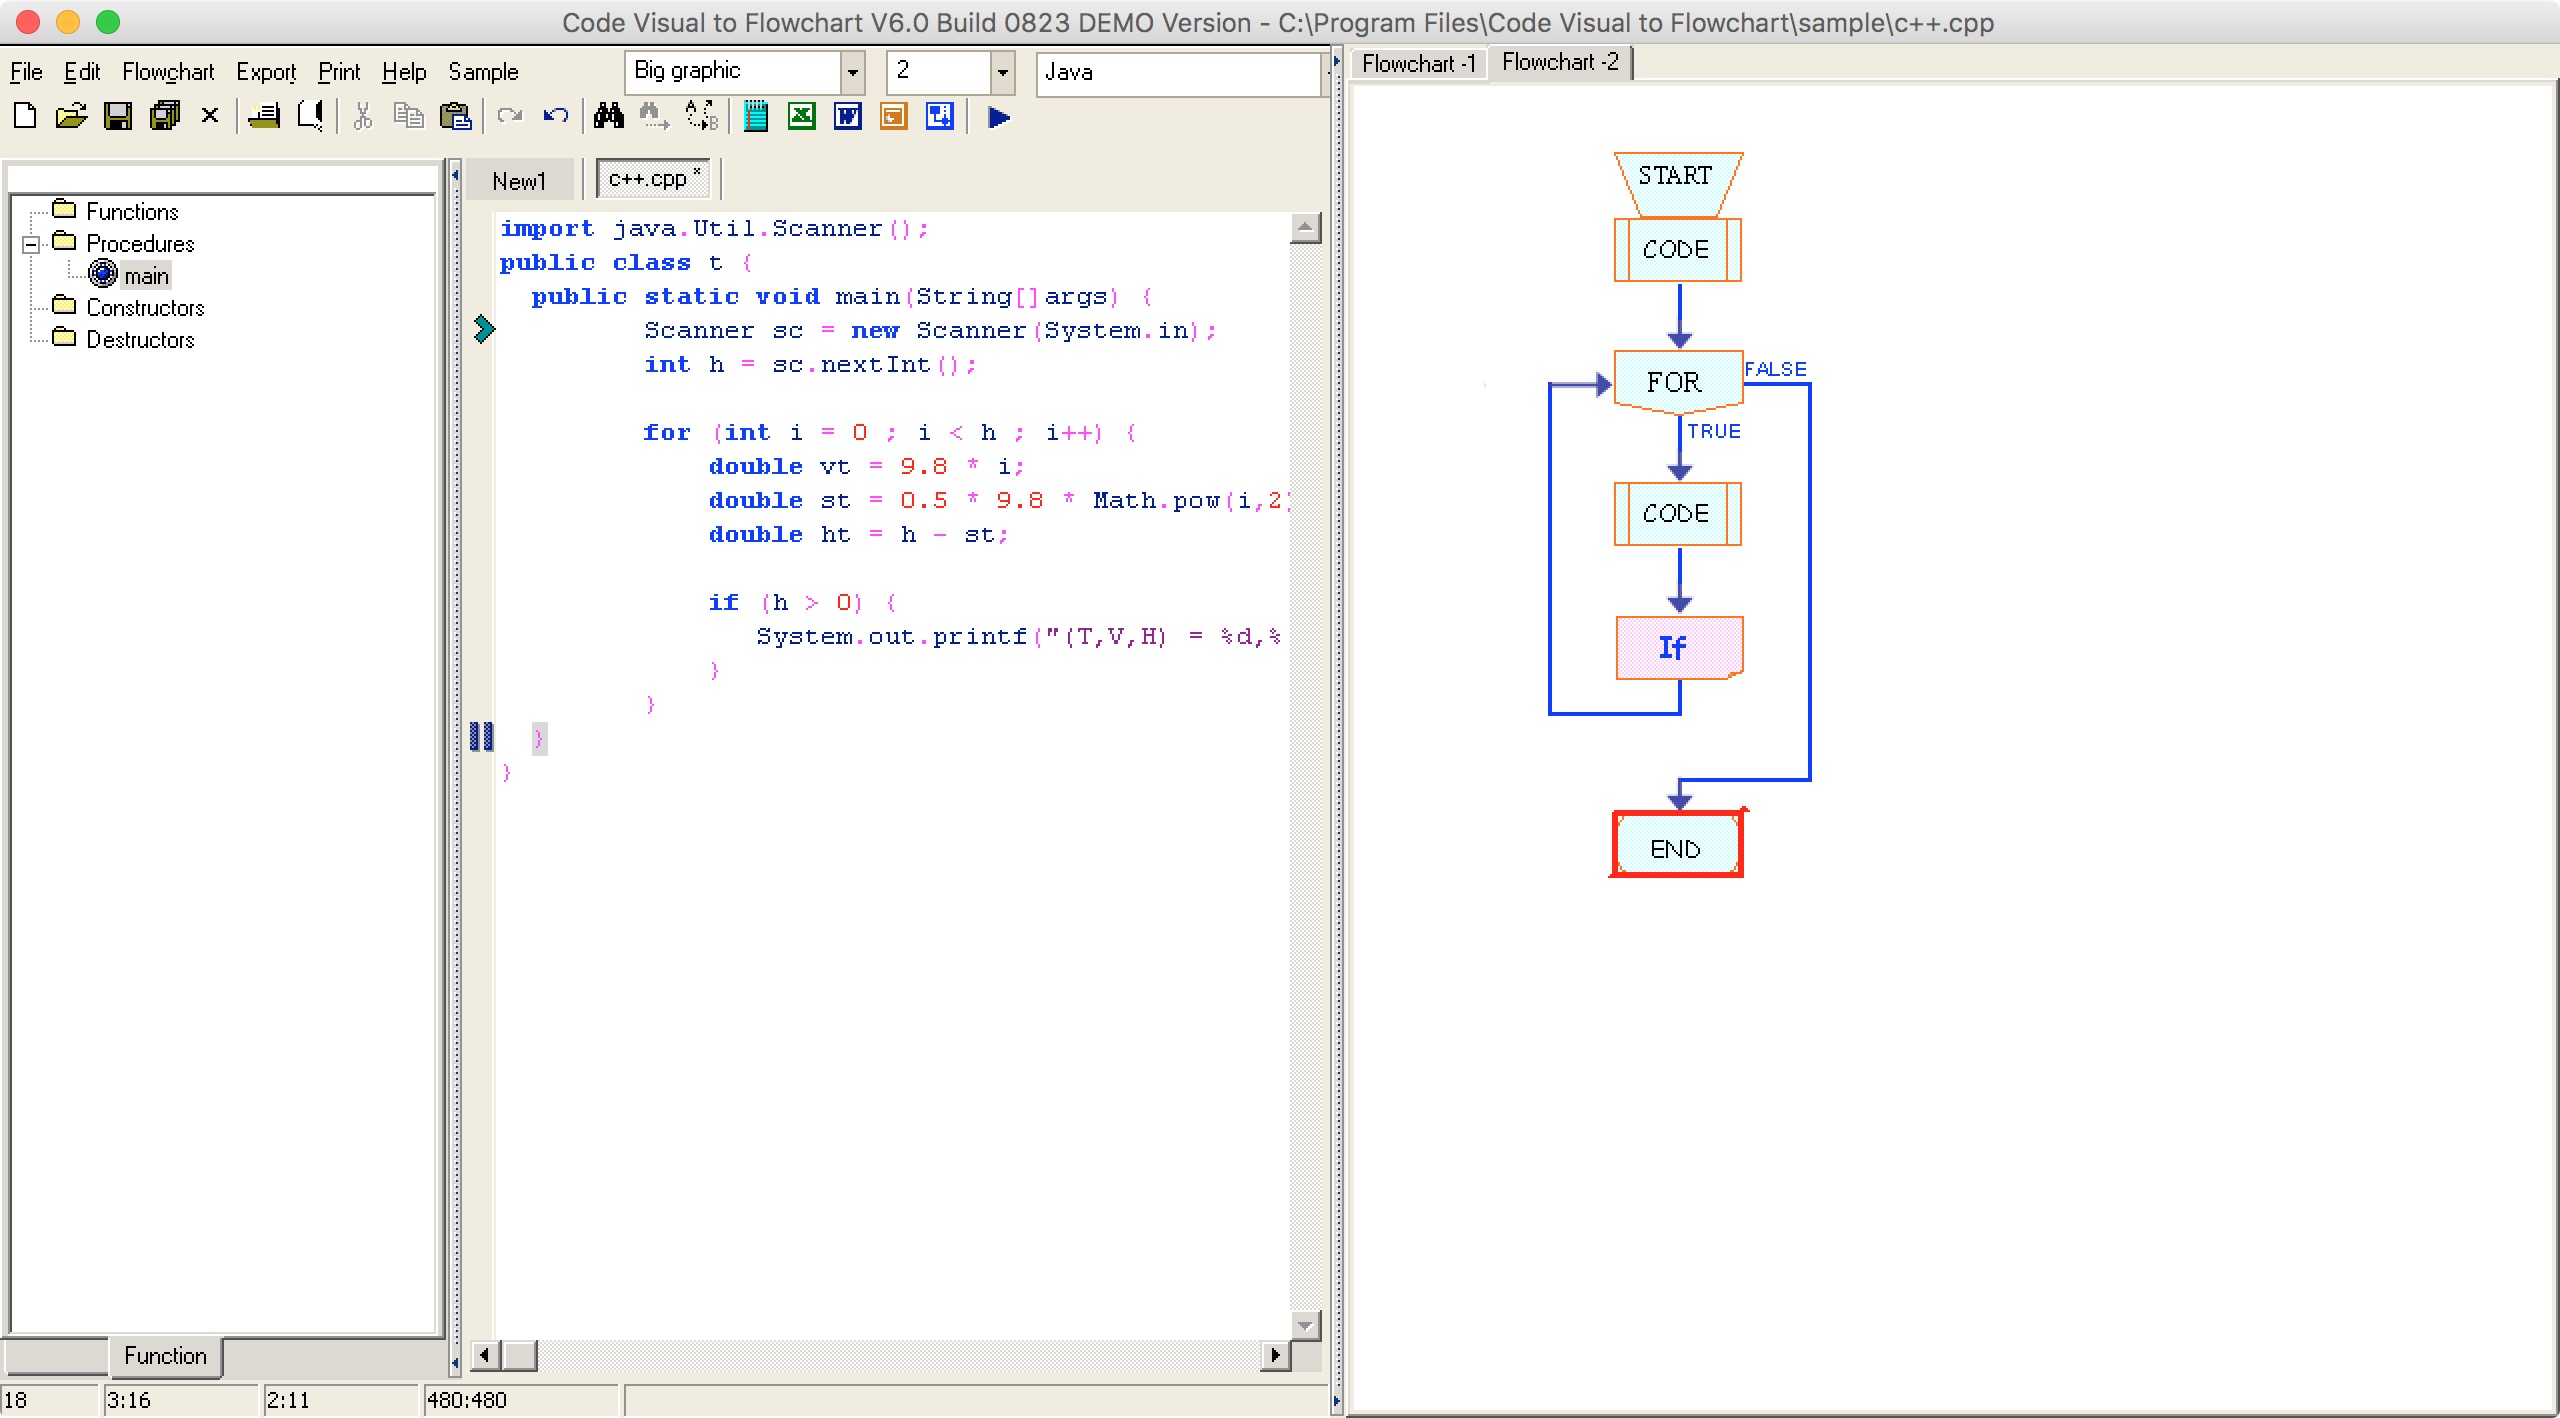Screen dimensions: 2560x1418
Task: Open the Export menu
Action: point(266,72)
